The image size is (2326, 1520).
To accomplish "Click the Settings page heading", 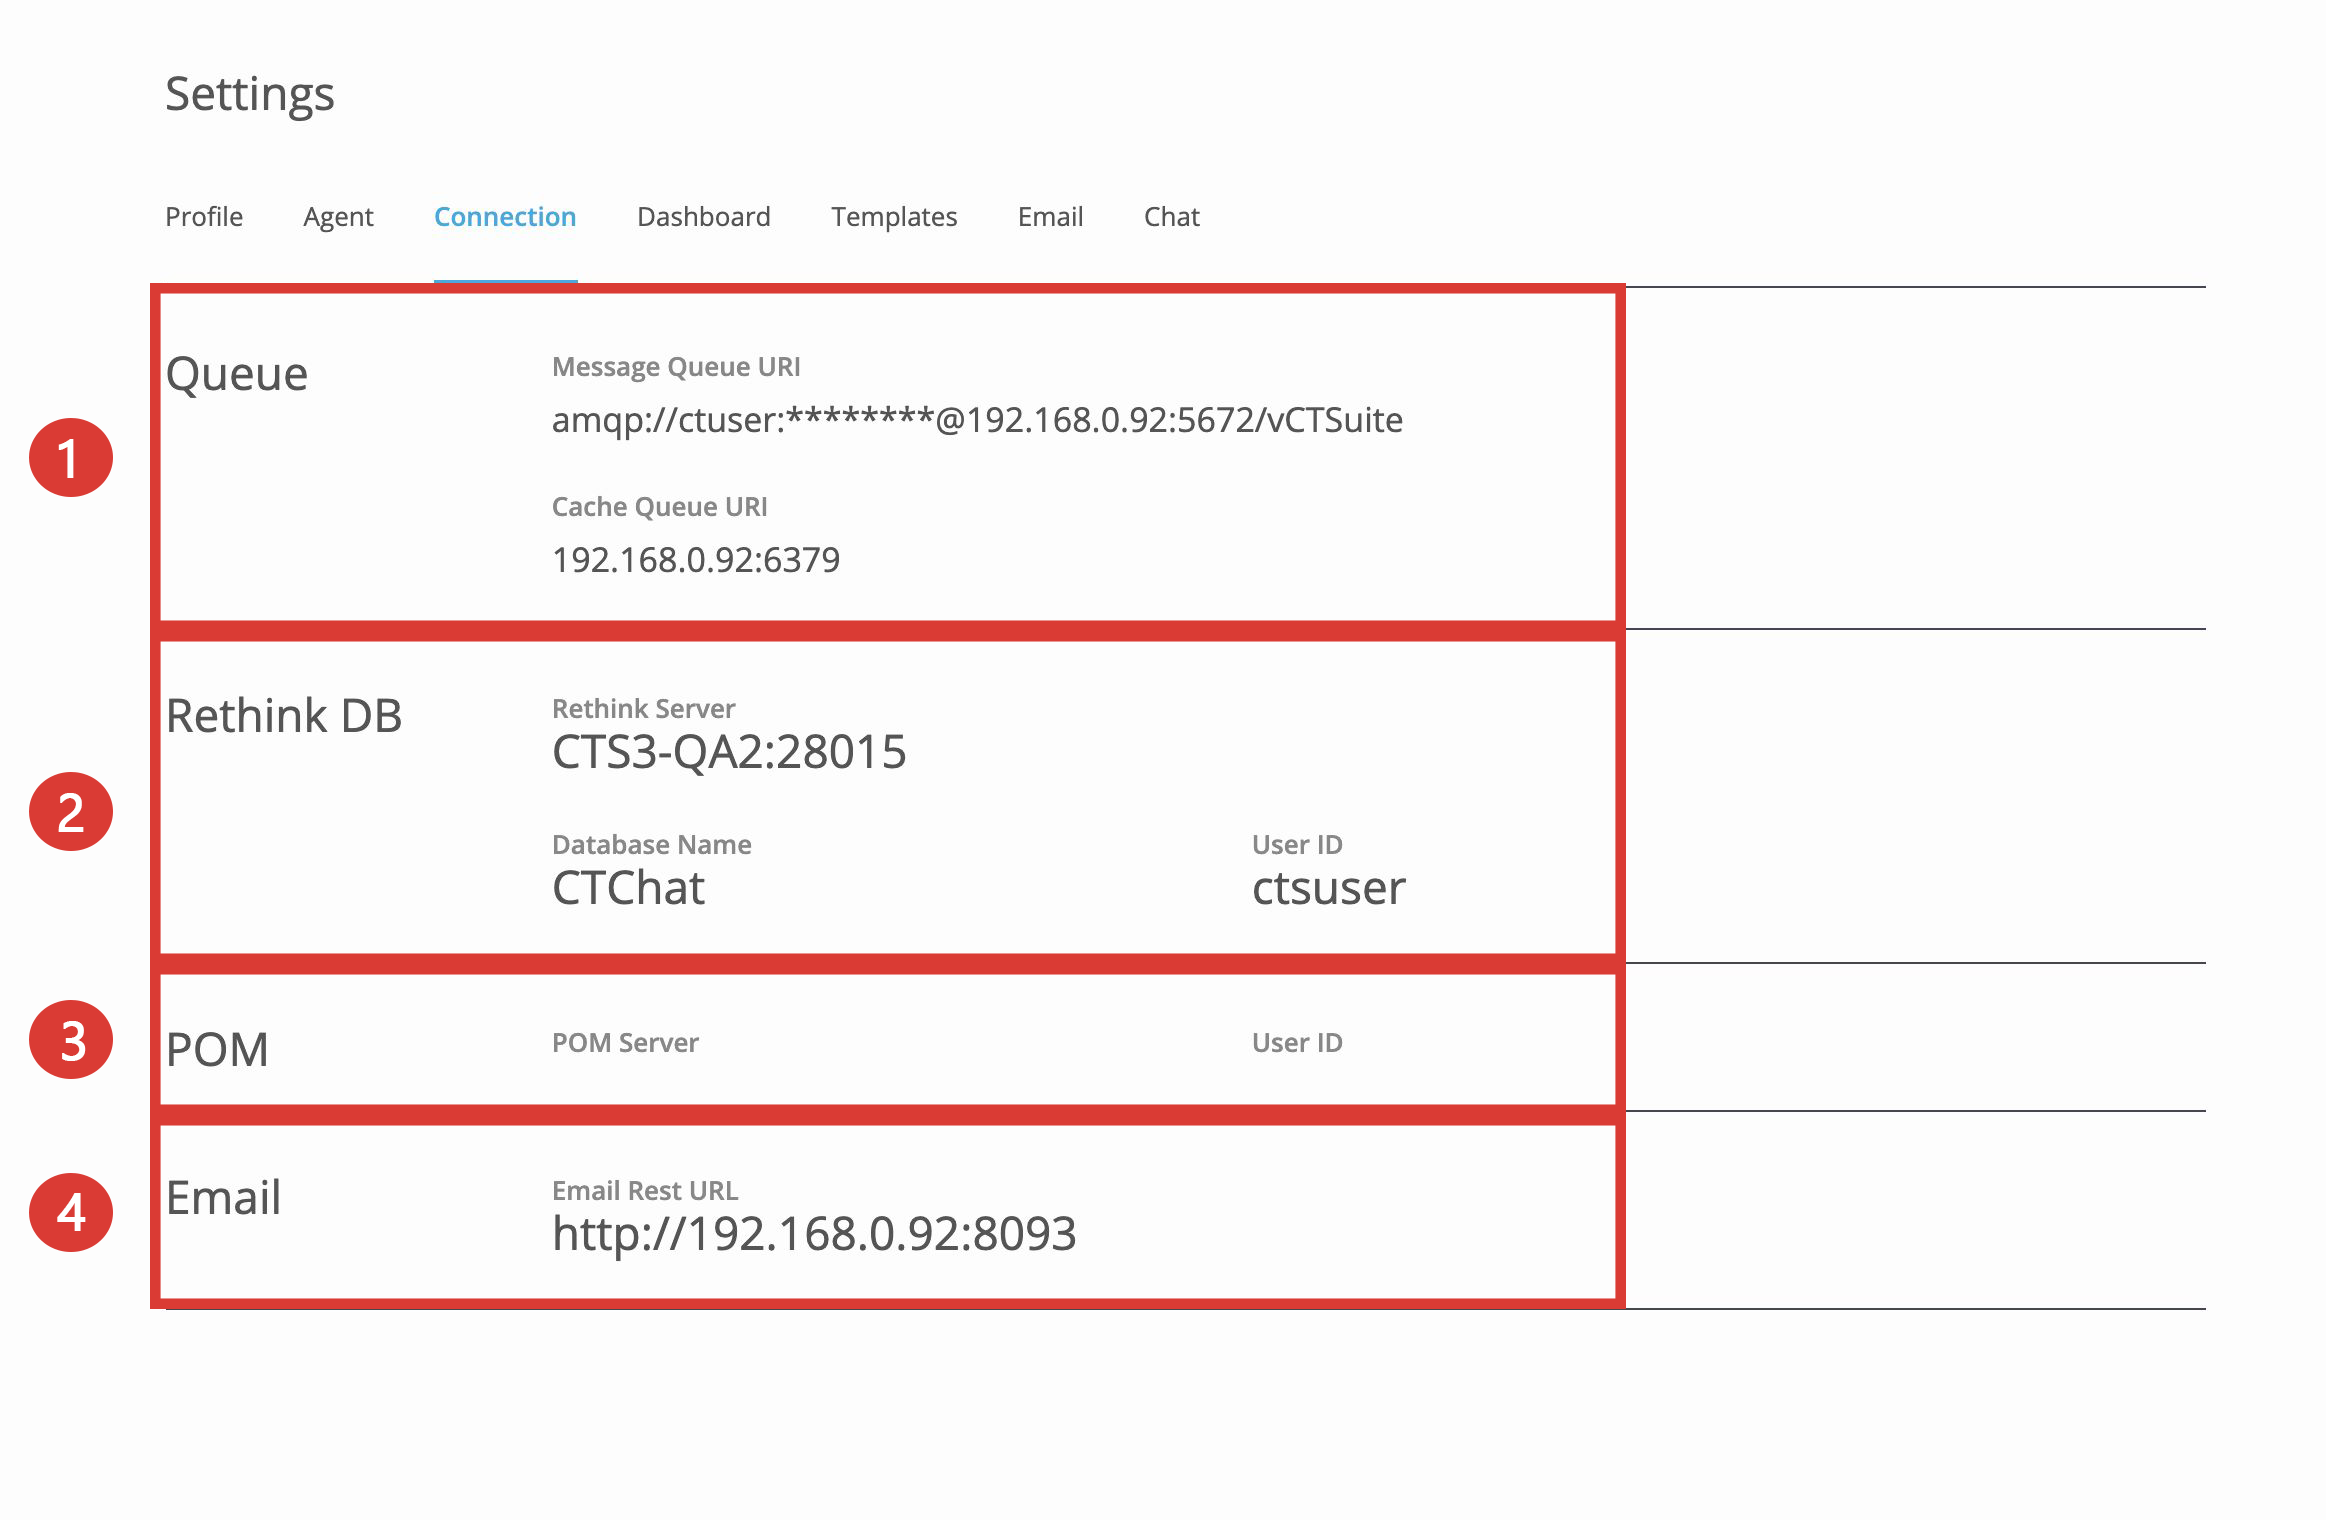I will (x=250, y=95).
